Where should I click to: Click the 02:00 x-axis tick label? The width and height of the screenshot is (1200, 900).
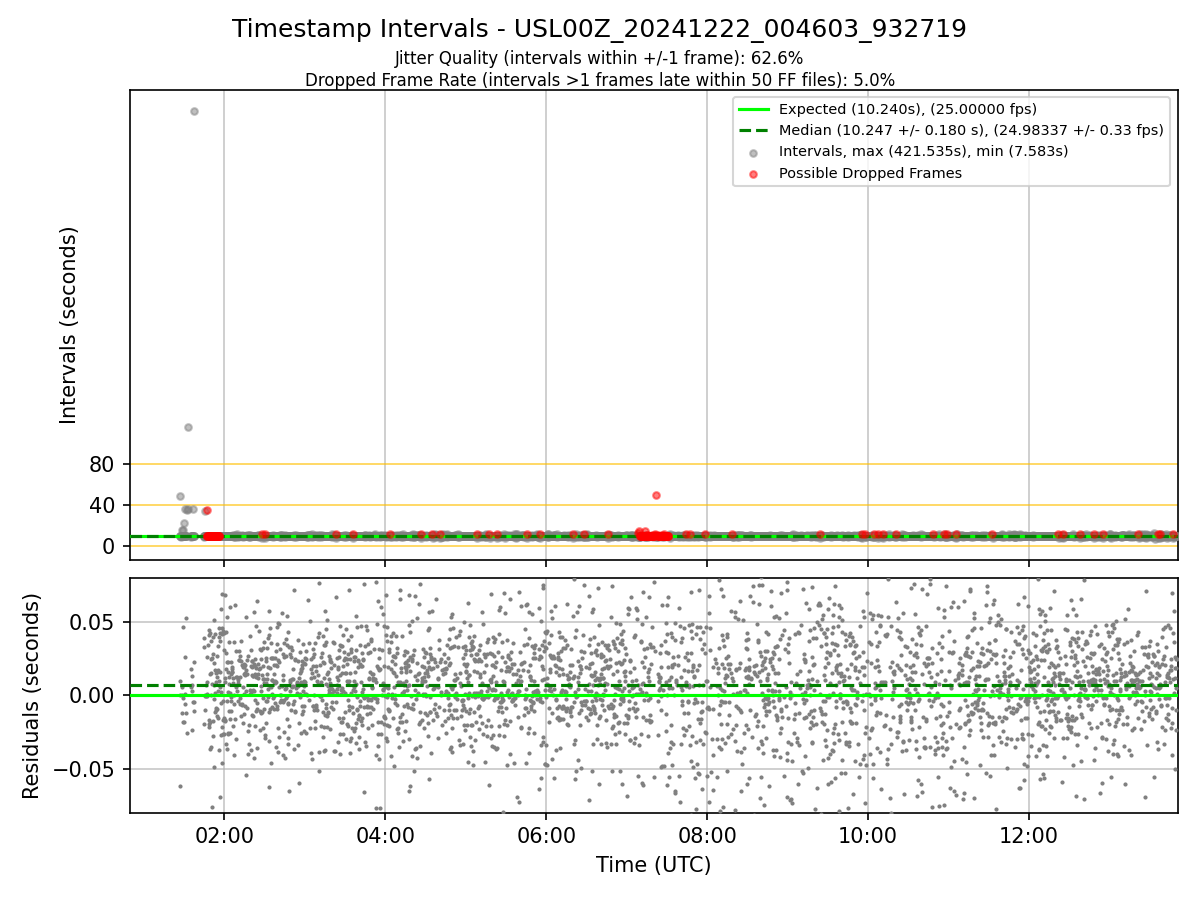[224, 836]
